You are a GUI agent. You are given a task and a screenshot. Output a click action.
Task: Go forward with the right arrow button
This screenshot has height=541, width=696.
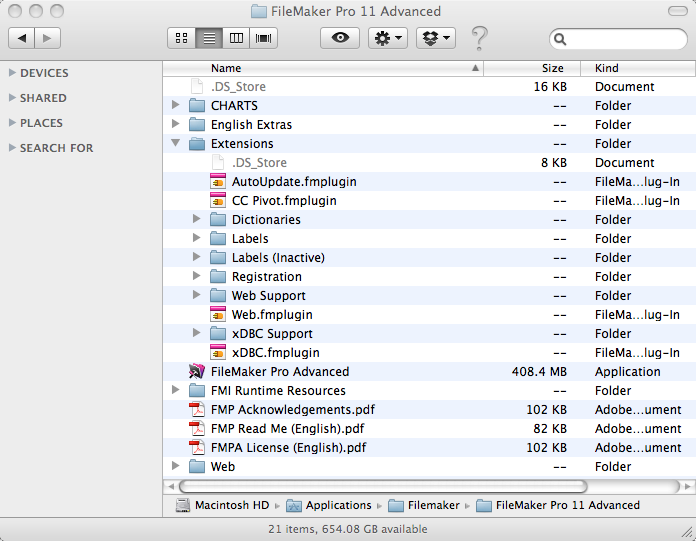click(47, 38)
